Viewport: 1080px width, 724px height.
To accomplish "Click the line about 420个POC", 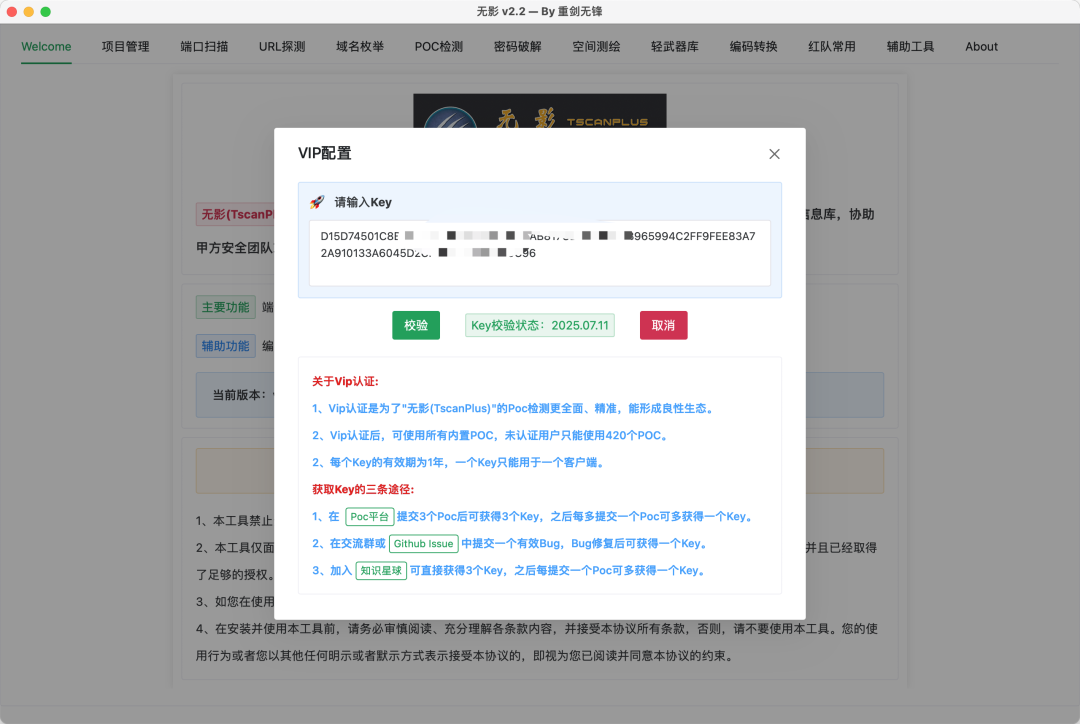I will tap(492, 435).
